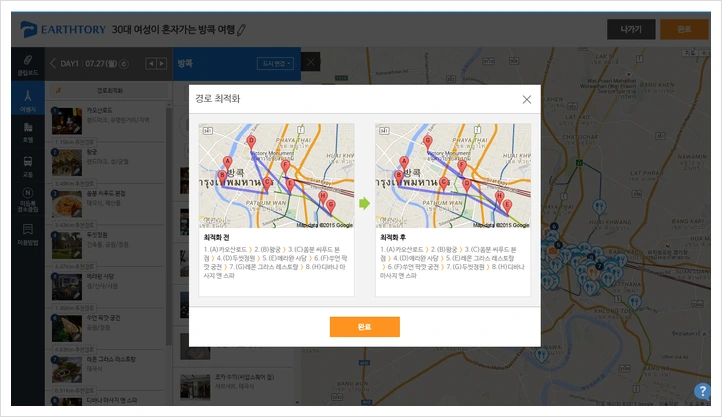Viewport: 722px width, 417px height.
Task: Close the 방콕 panel with X icon
Action: 311,62
